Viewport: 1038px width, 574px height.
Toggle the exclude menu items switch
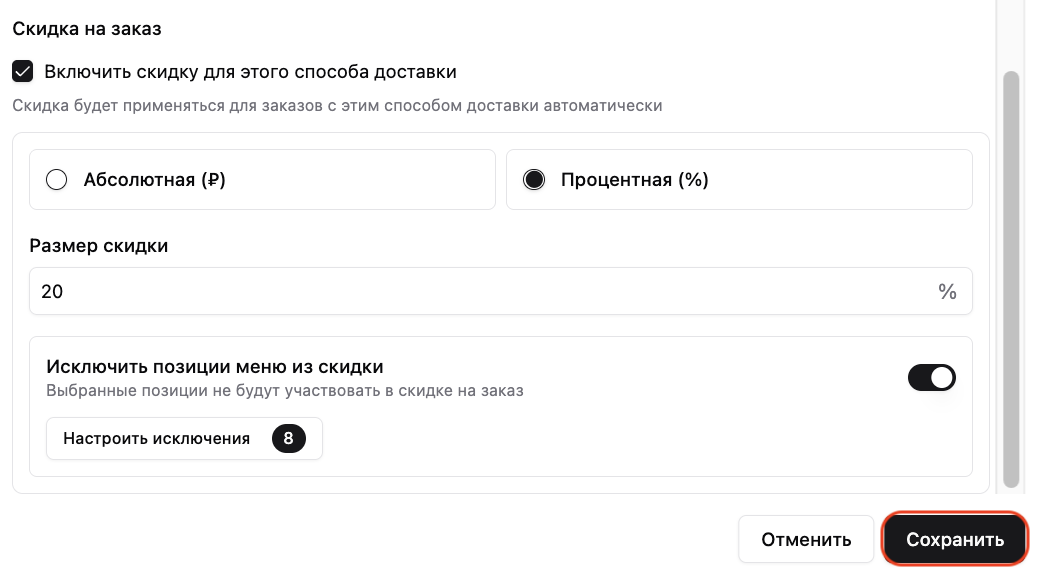931,377
